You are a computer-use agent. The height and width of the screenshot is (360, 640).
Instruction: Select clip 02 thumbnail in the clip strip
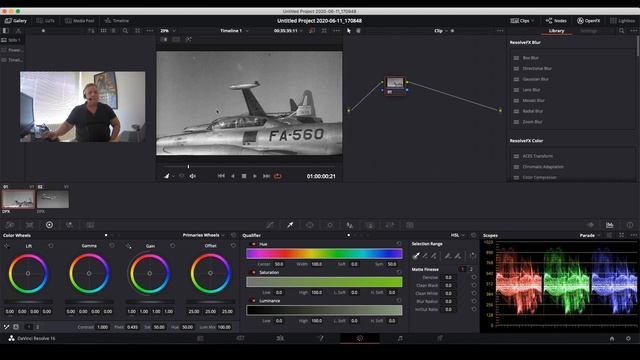(x=53, y=199)
